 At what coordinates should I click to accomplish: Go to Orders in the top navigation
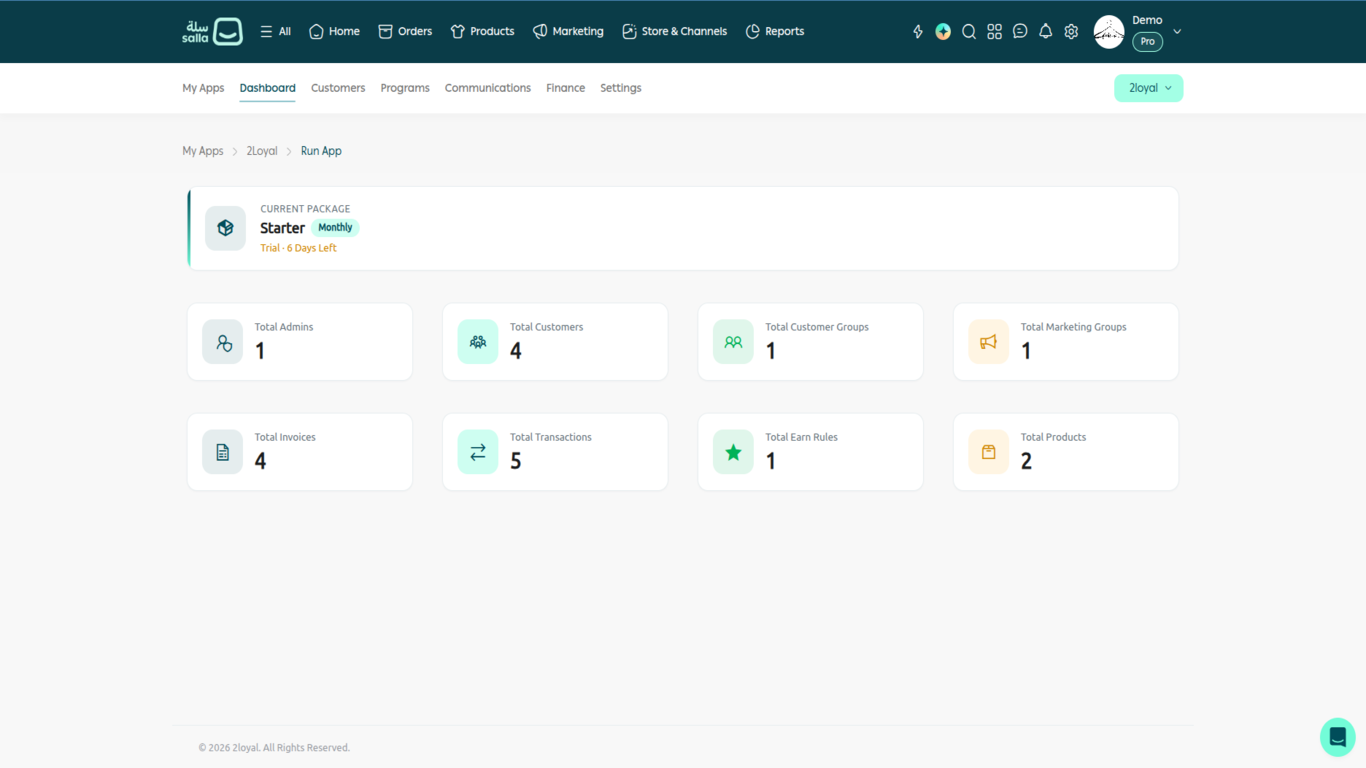(x=405, y=32)
